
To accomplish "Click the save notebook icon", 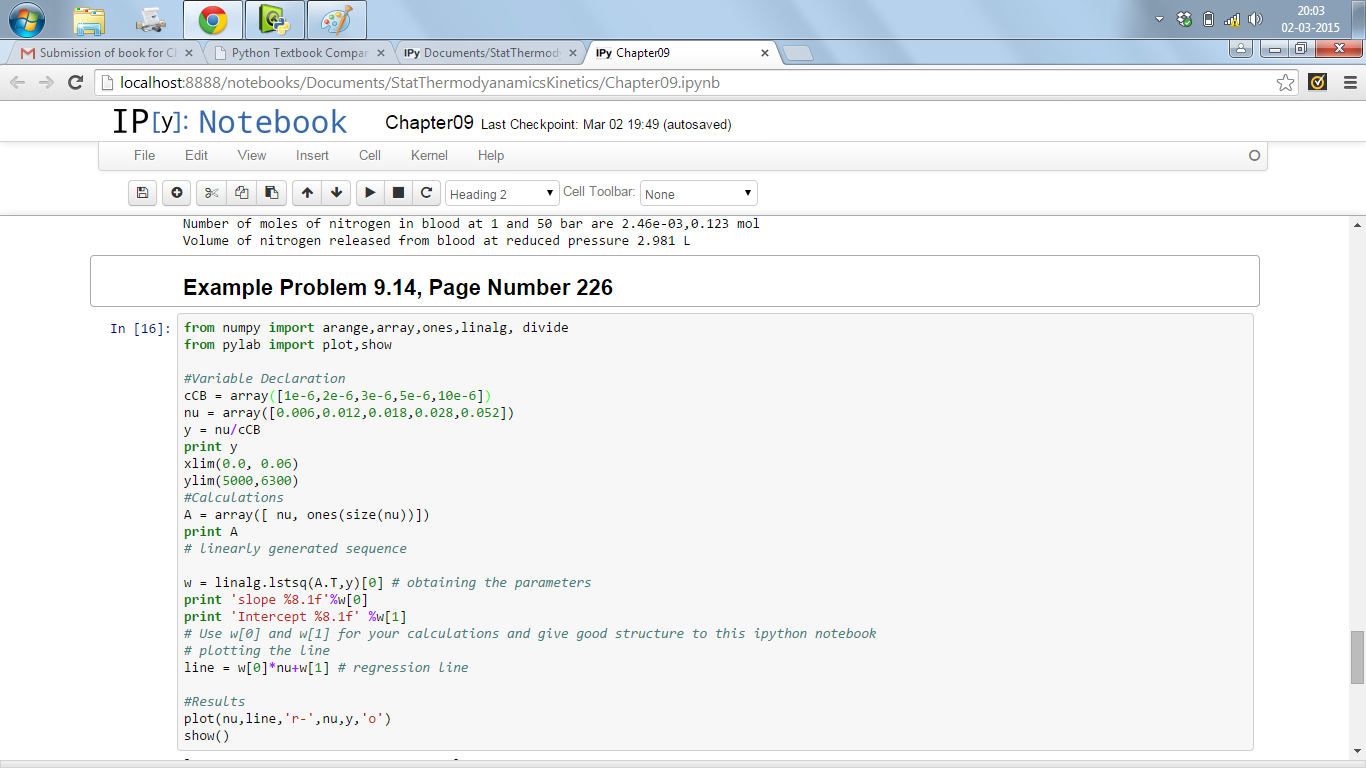I will point(143,193).
